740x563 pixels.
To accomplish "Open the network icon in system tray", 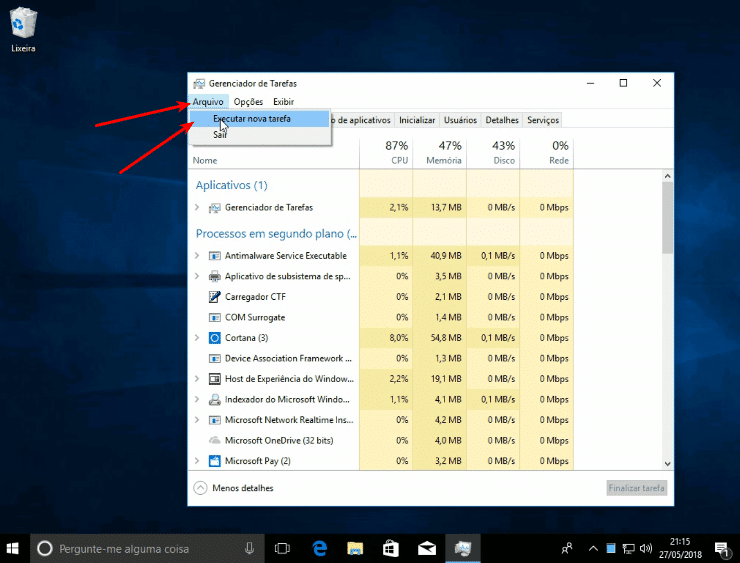I will [628, 548].
